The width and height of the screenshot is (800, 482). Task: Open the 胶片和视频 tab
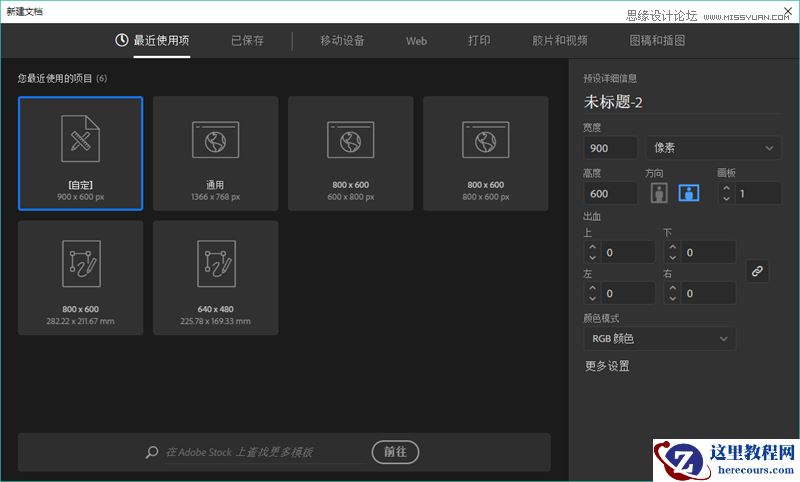pos(560,40)
